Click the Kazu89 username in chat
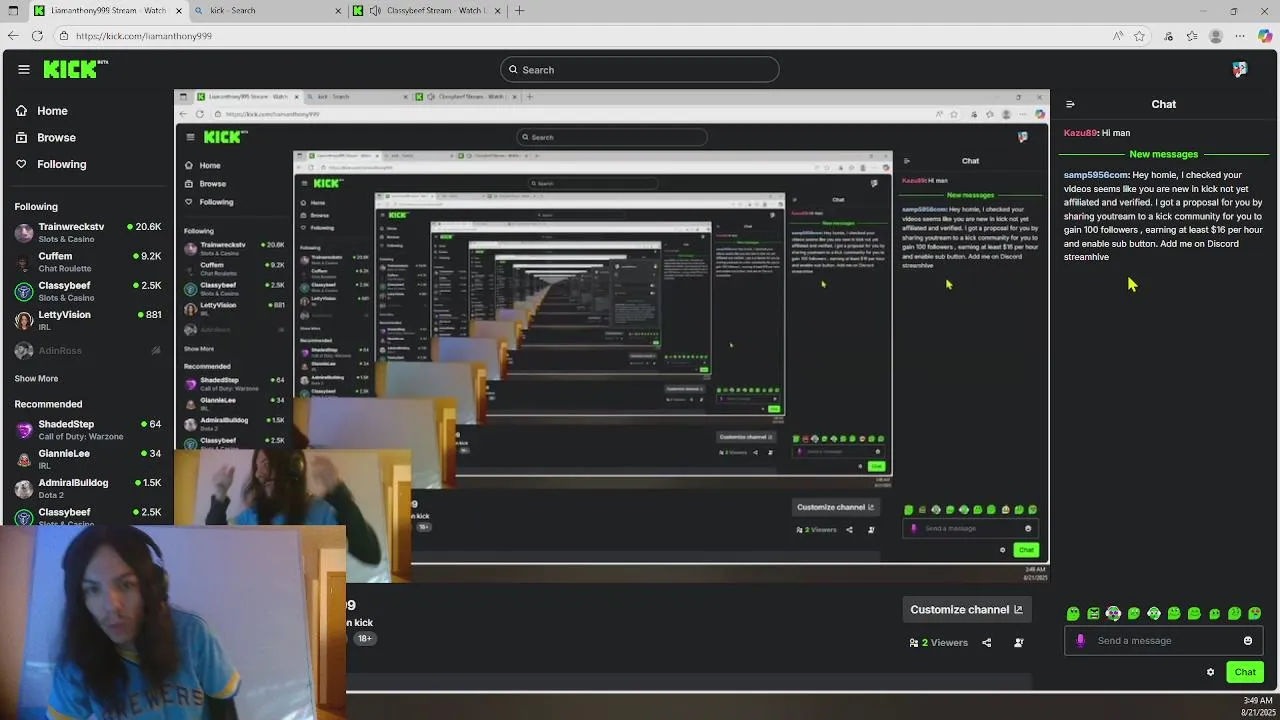Screen dimensions: 1280x720 click(x=1080, y=133)
